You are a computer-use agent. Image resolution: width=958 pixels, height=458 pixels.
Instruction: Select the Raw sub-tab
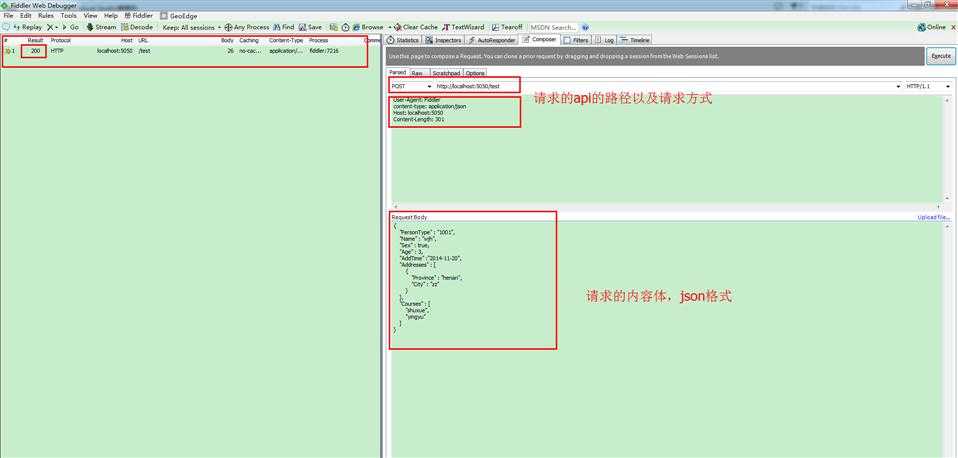[x=417, y=73]
